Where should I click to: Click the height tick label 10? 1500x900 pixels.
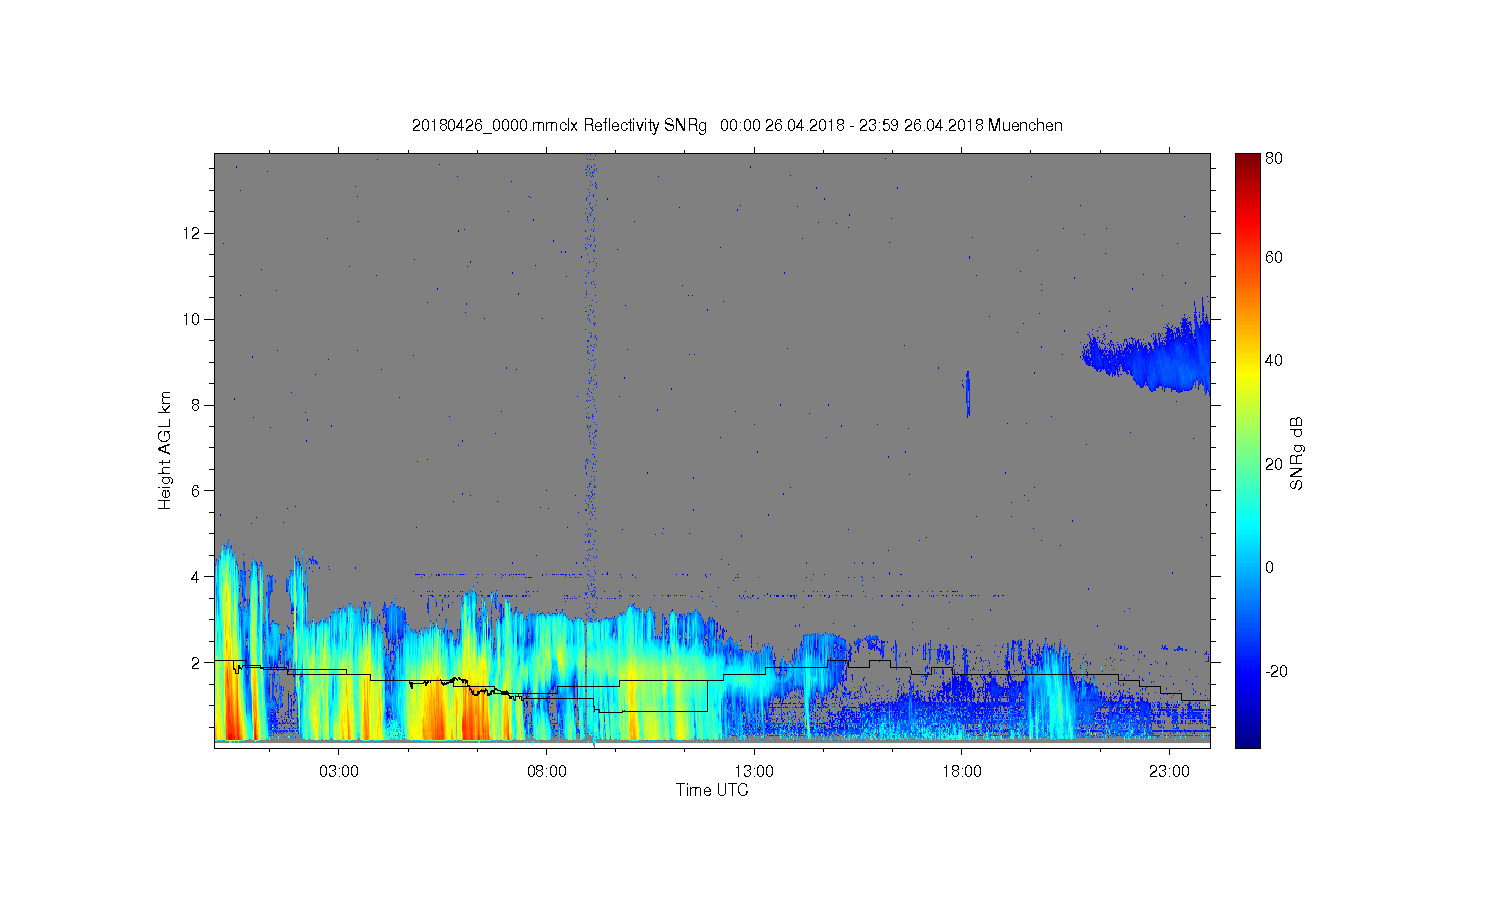[193, 319]
